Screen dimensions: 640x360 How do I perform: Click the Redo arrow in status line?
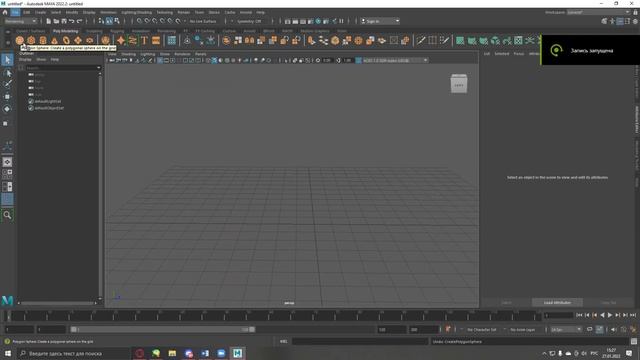80,21
